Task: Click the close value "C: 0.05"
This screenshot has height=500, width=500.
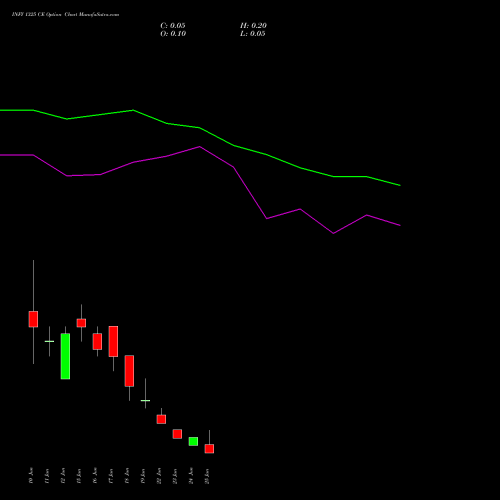Action: [173, 26]
